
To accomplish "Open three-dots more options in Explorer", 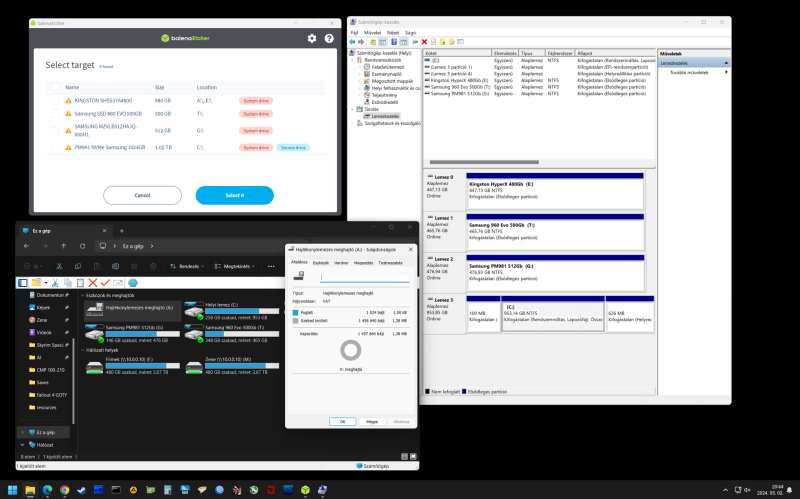I will (x=271, y=266).
